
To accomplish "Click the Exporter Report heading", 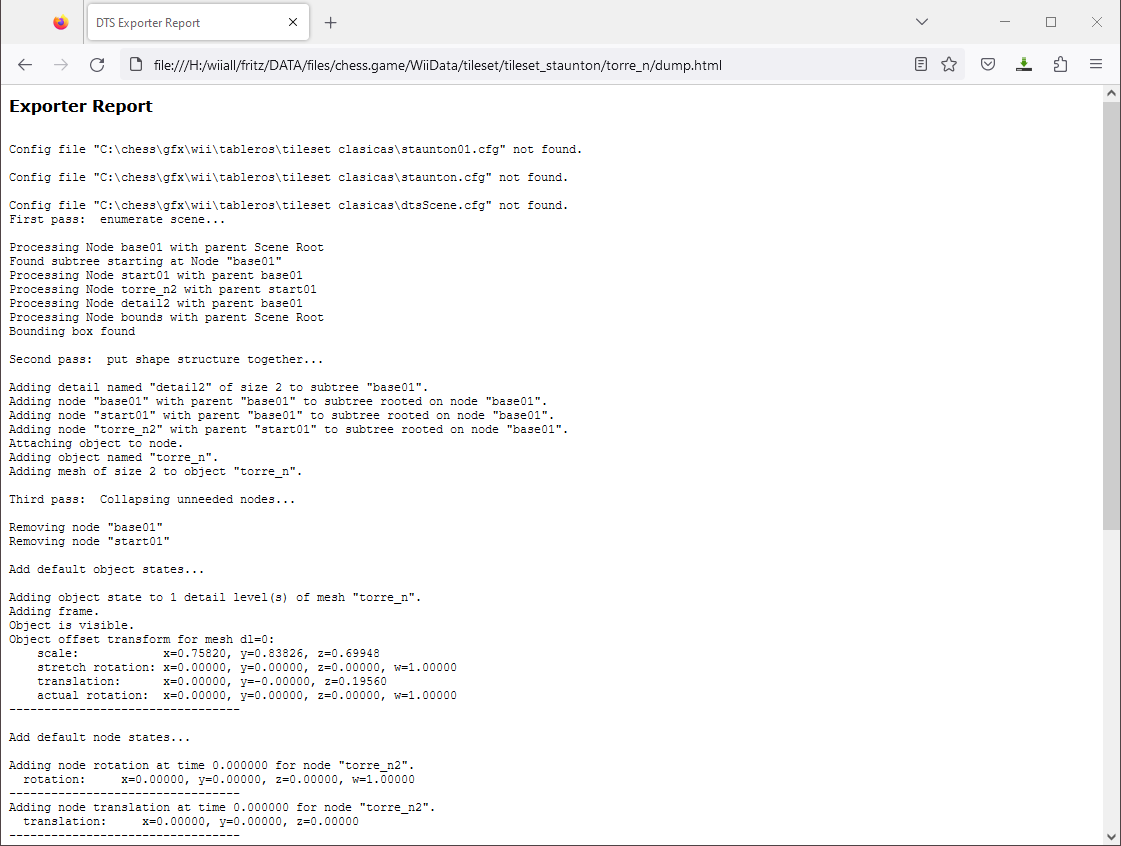I will [x=81, y=106].
